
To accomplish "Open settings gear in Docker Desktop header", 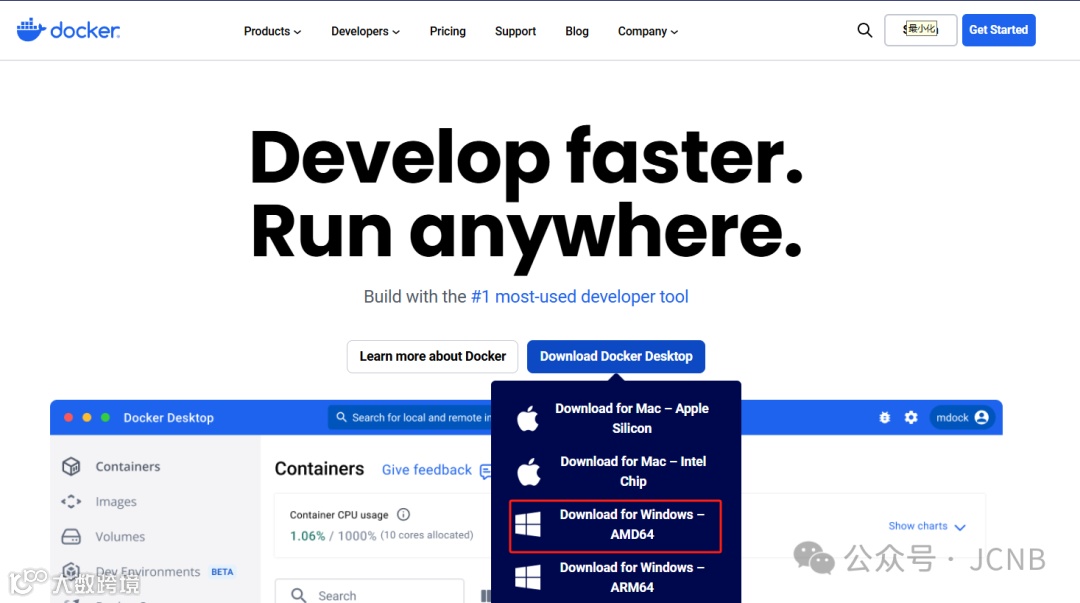I will point(911,418).
